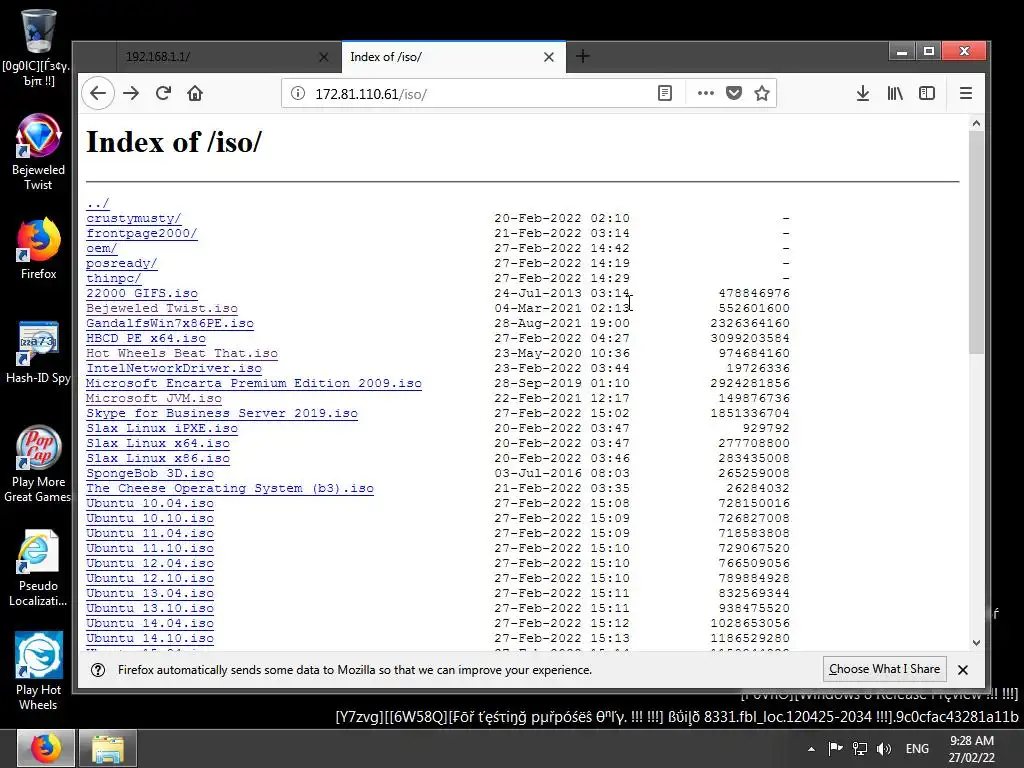Open the oem/ folder link
The image size is (1024, 768).
click(x=102, y=248)
